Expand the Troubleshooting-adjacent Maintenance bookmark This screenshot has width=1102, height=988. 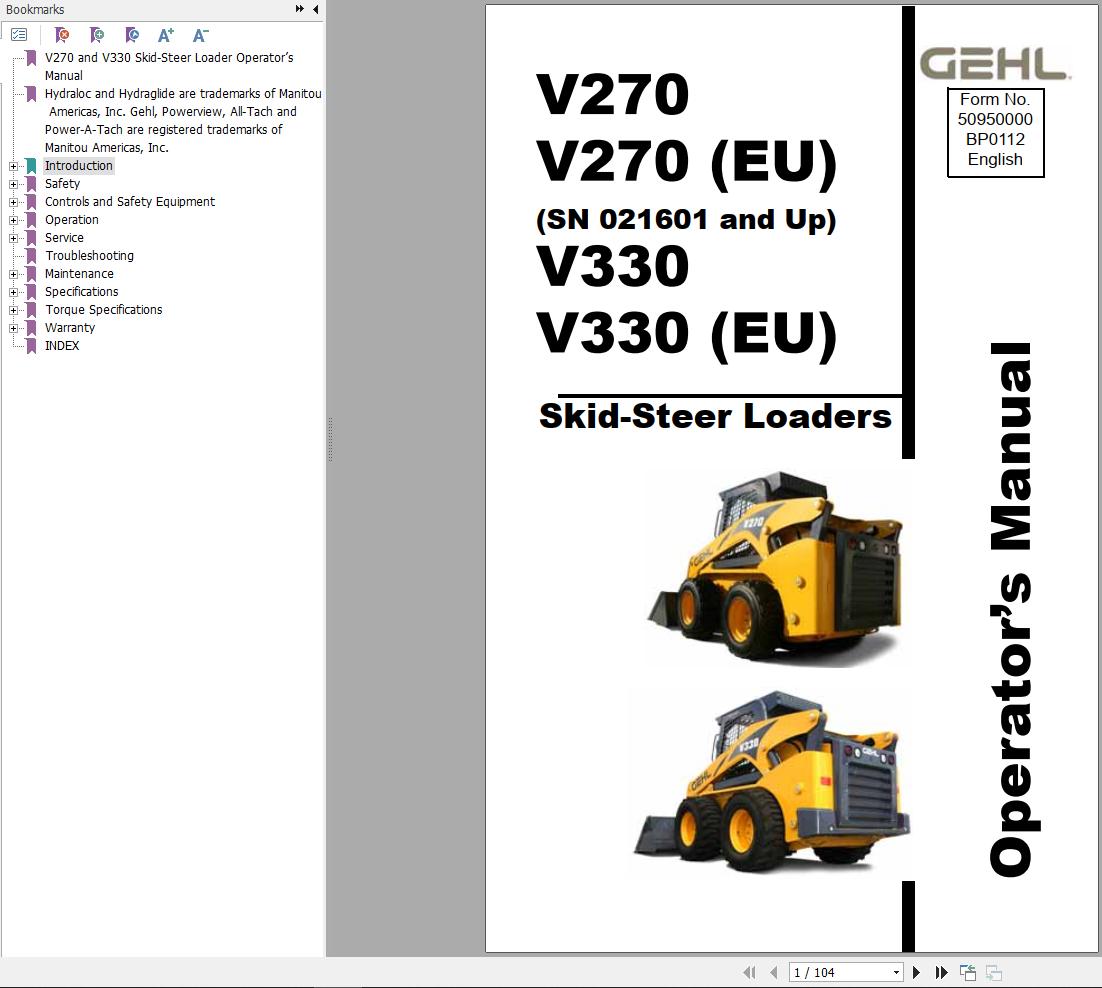click(12, 273)
